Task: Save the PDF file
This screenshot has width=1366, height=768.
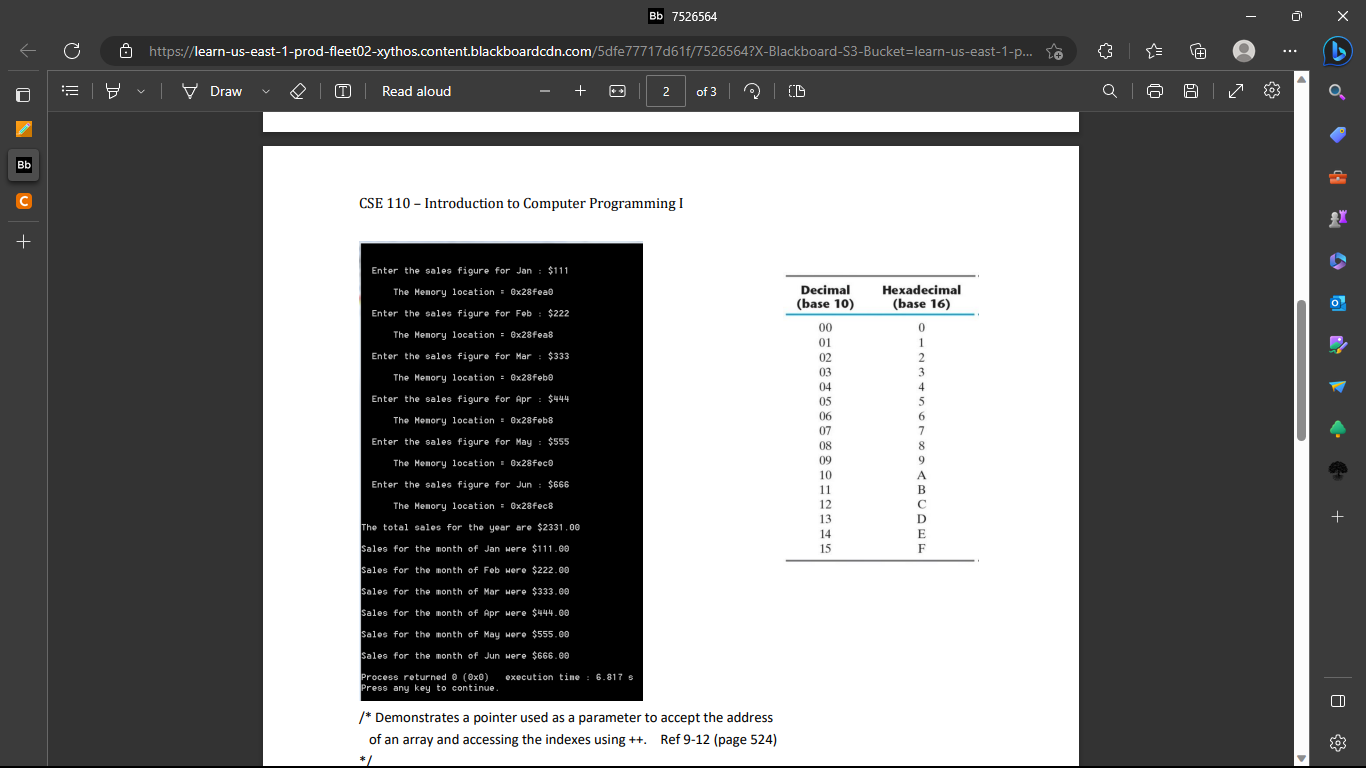Action: point(1190,91)
